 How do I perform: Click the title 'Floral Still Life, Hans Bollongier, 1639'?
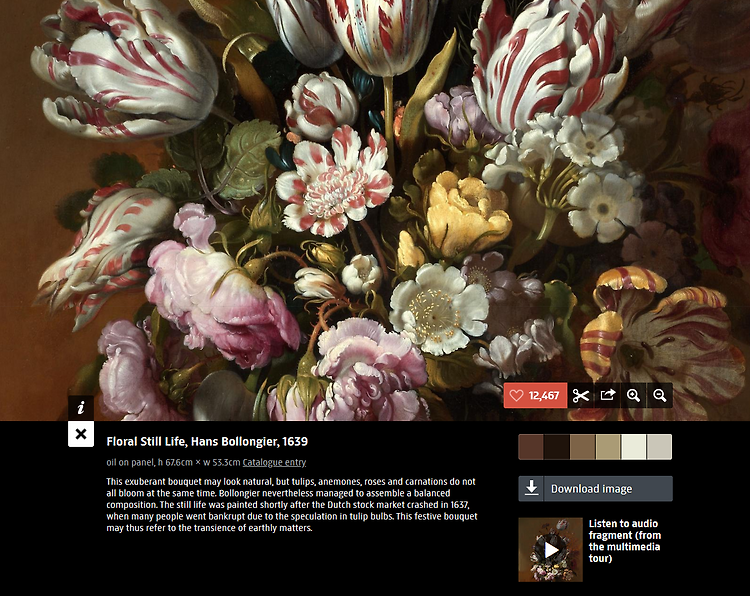[207, 441]
